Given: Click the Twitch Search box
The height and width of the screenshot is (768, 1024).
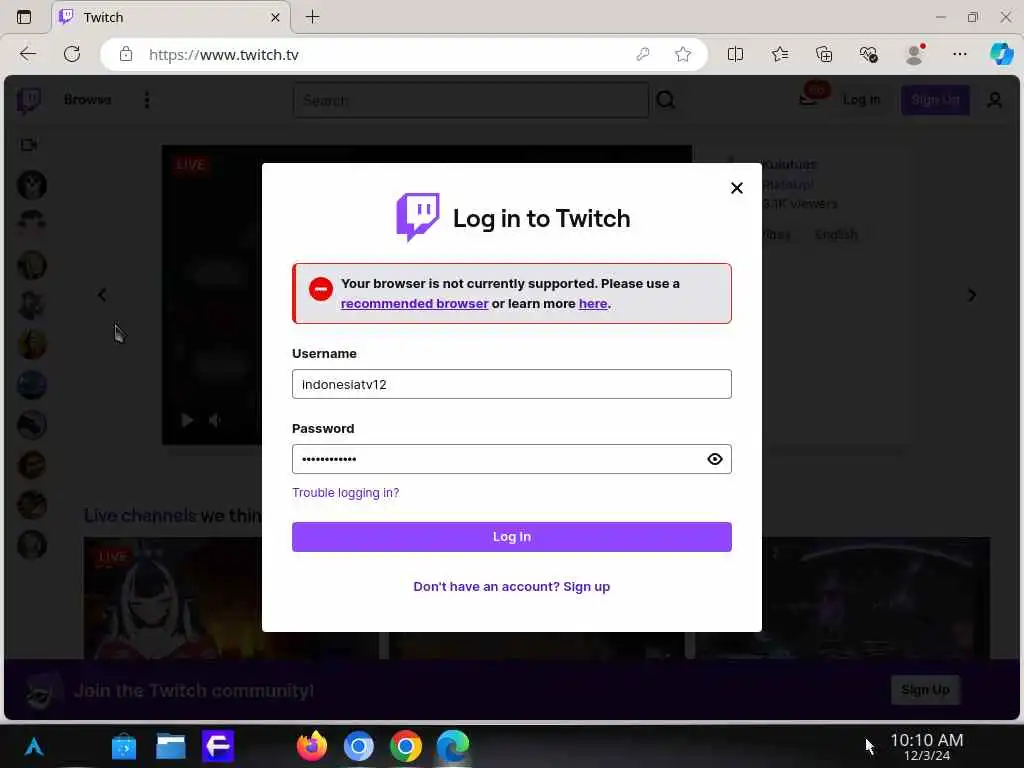Looking at the screenshot, I should pos(470,101).
